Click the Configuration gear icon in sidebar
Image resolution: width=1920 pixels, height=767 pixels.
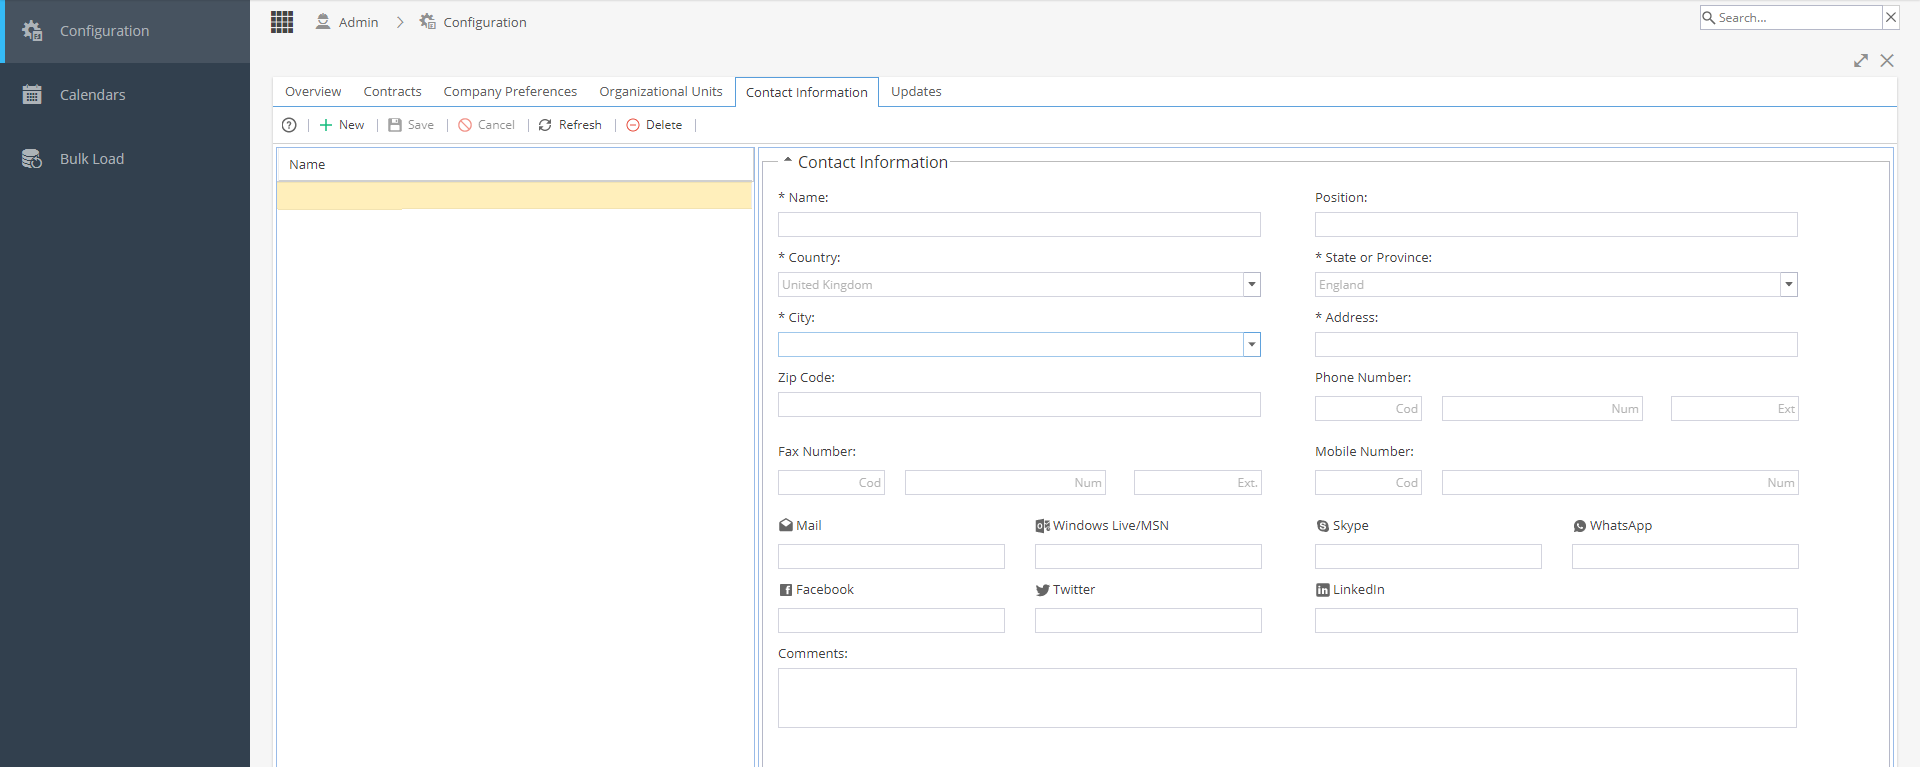pyautogui.click(x=32, y=31)
